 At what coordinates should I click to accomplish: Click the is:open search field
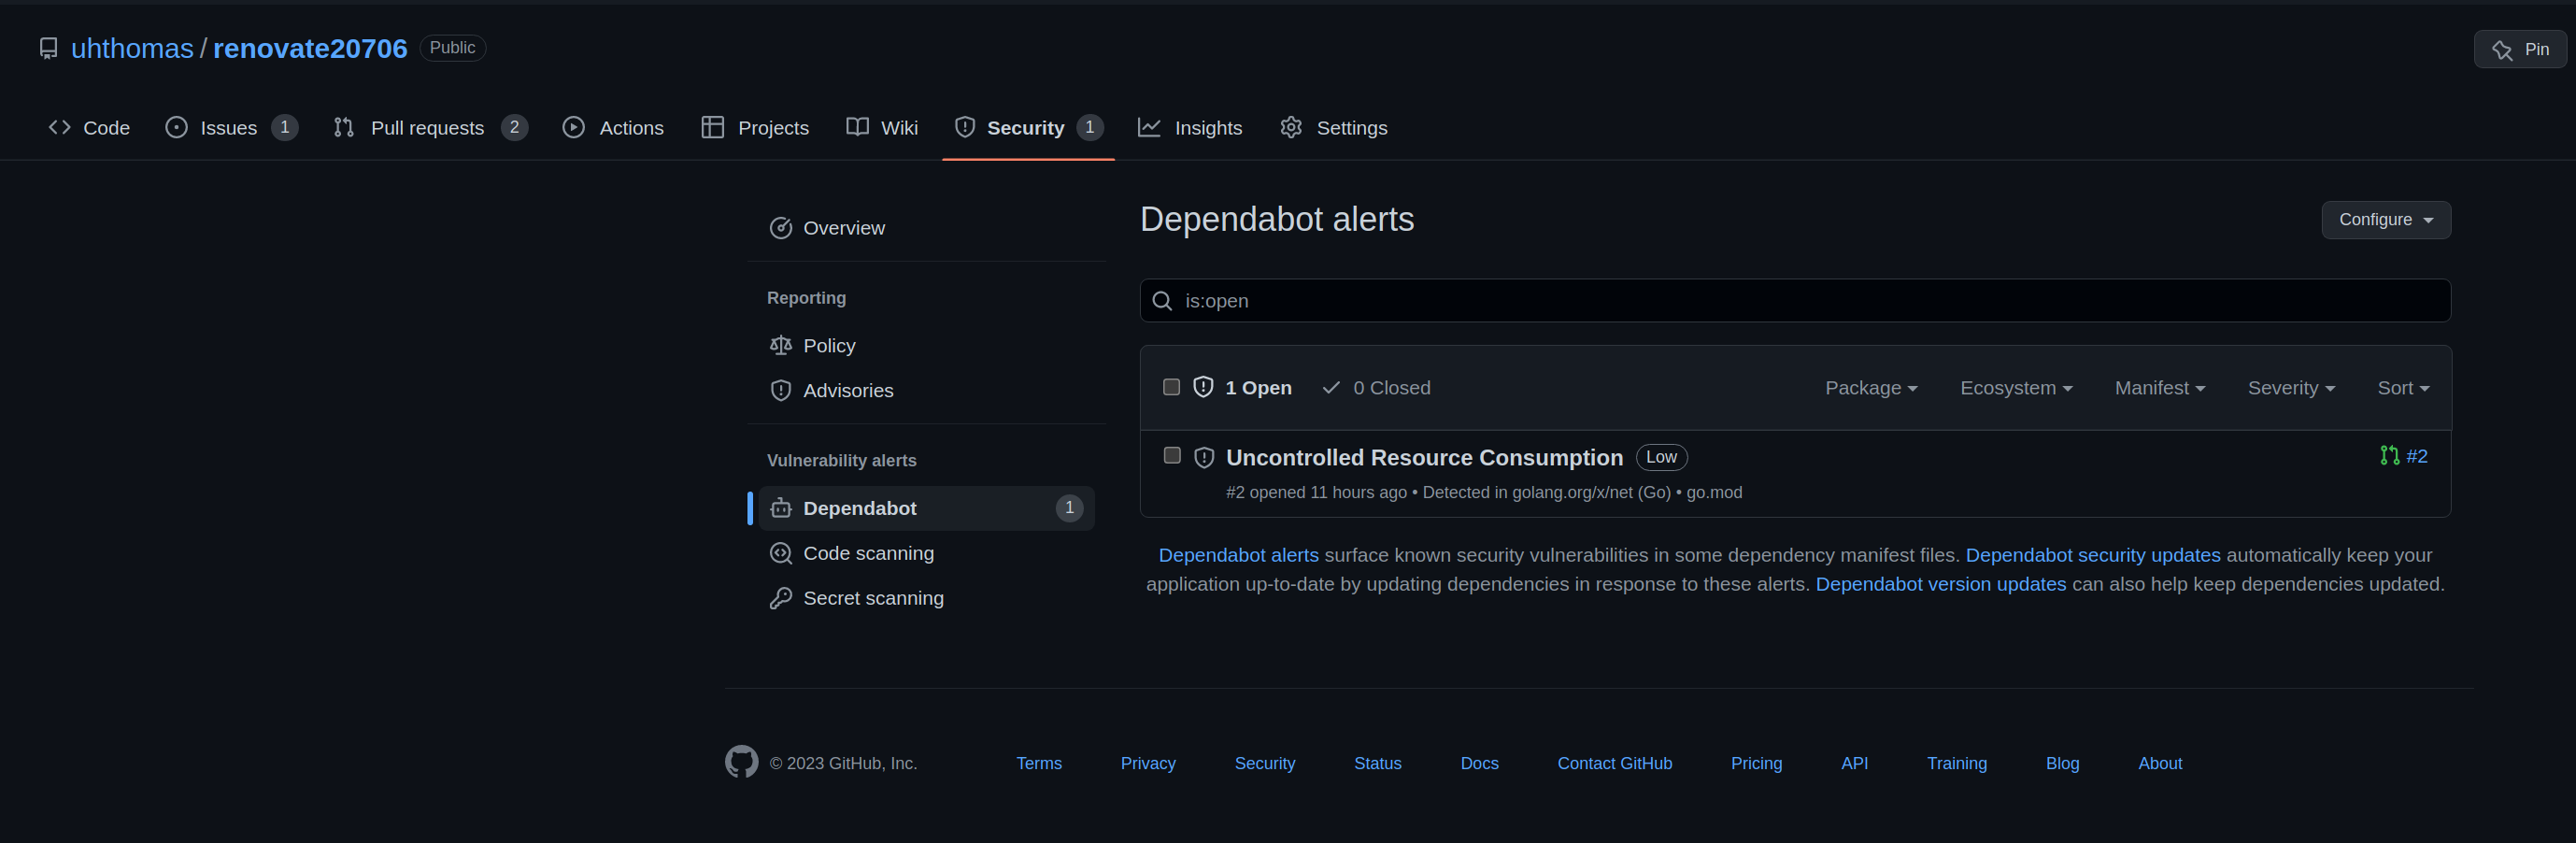click(1794, 301)
